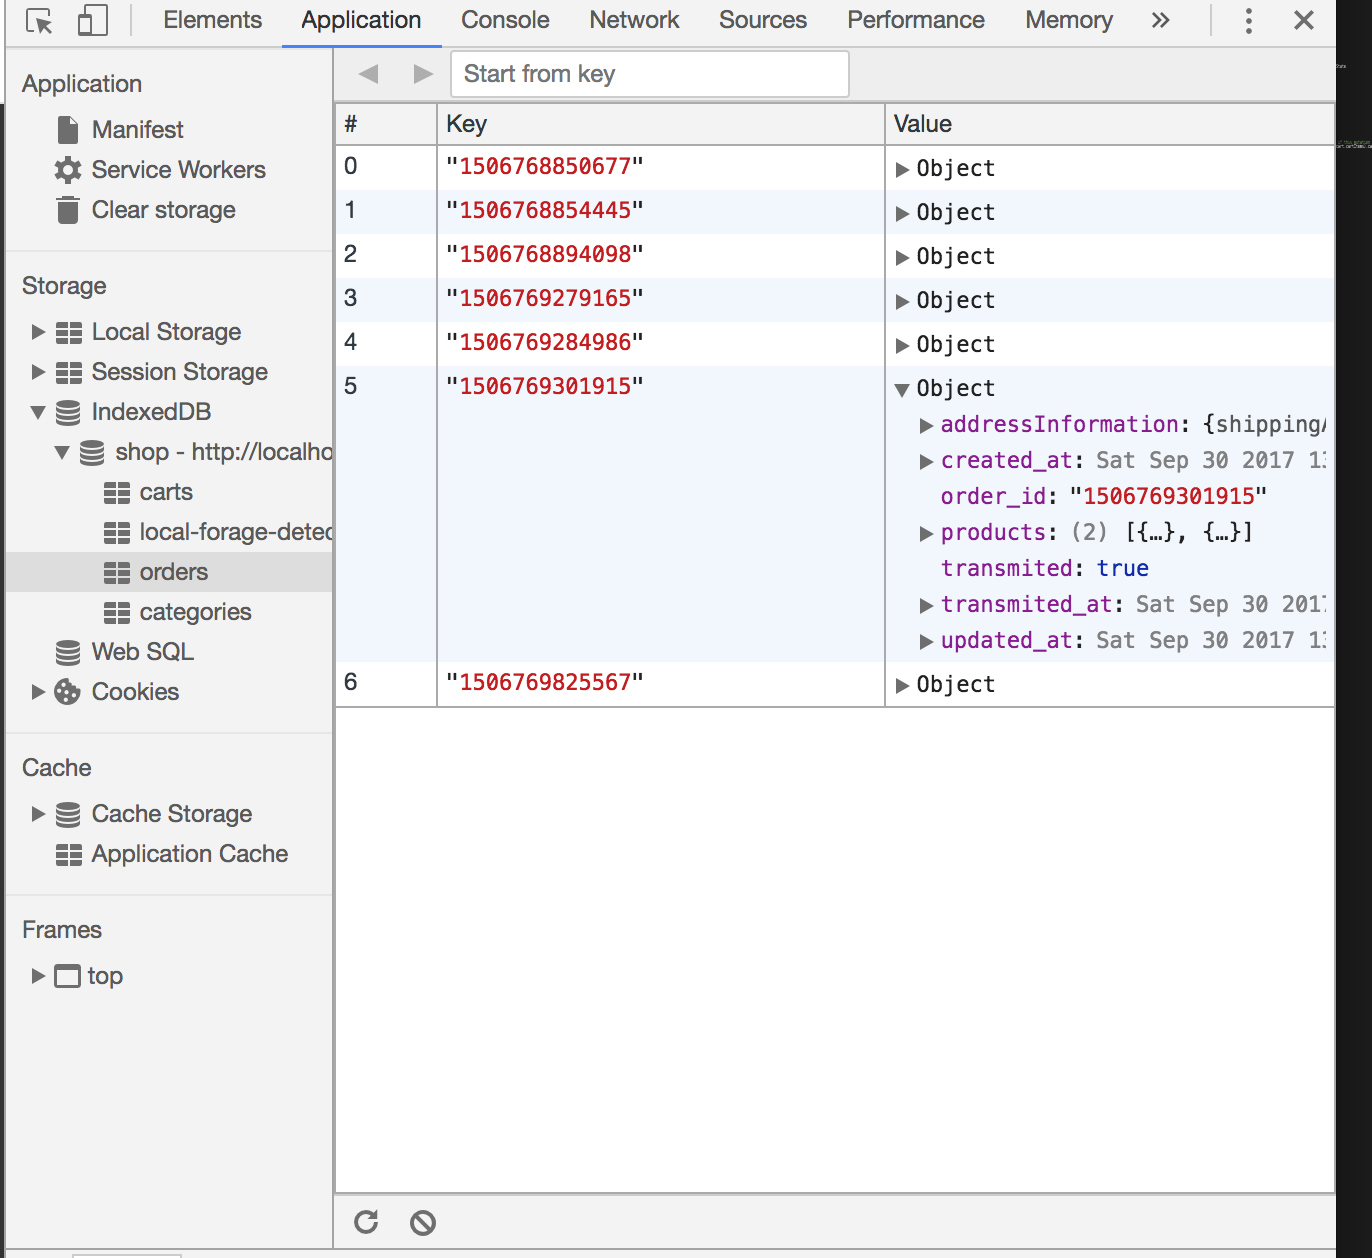Open the DevTools three-dot menu

pos(1248,21)
